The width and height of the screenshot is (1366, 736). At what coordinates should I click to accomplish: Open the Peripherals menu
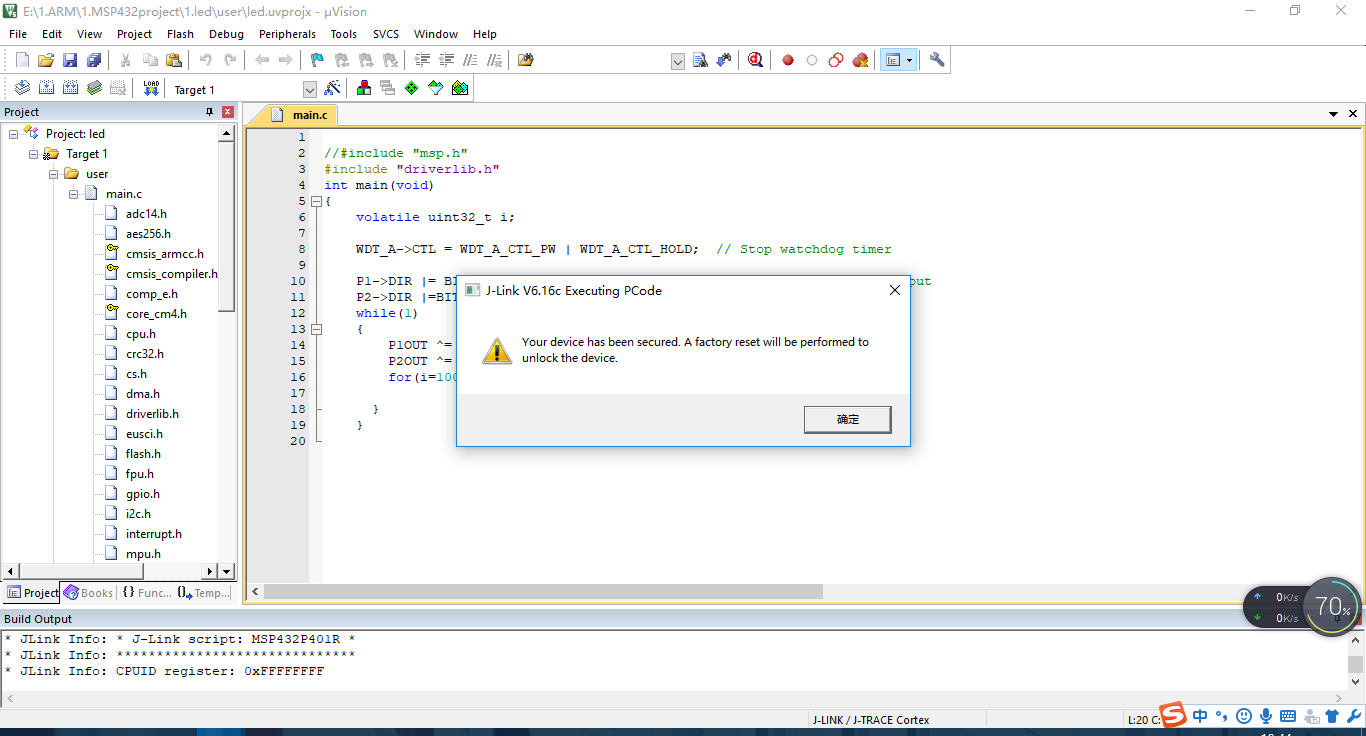(287, 34)
